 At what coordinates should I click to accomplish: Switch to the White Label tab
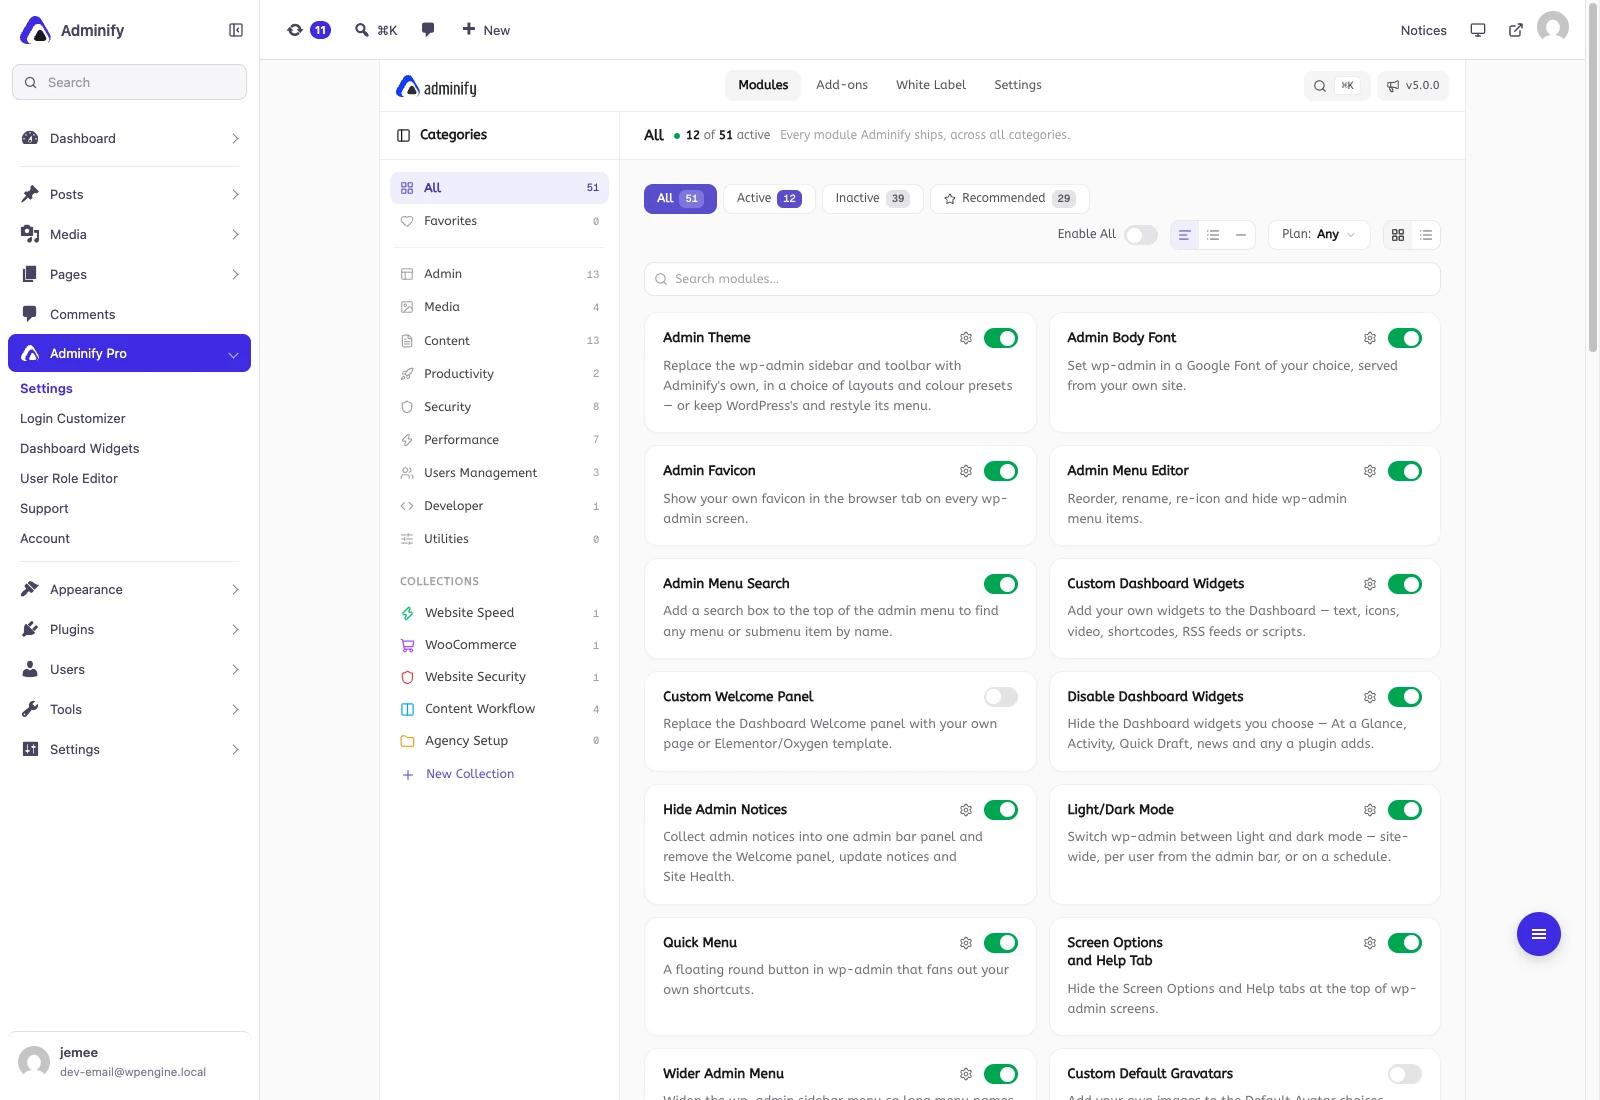pyautogui.click(x=931, y=85)
